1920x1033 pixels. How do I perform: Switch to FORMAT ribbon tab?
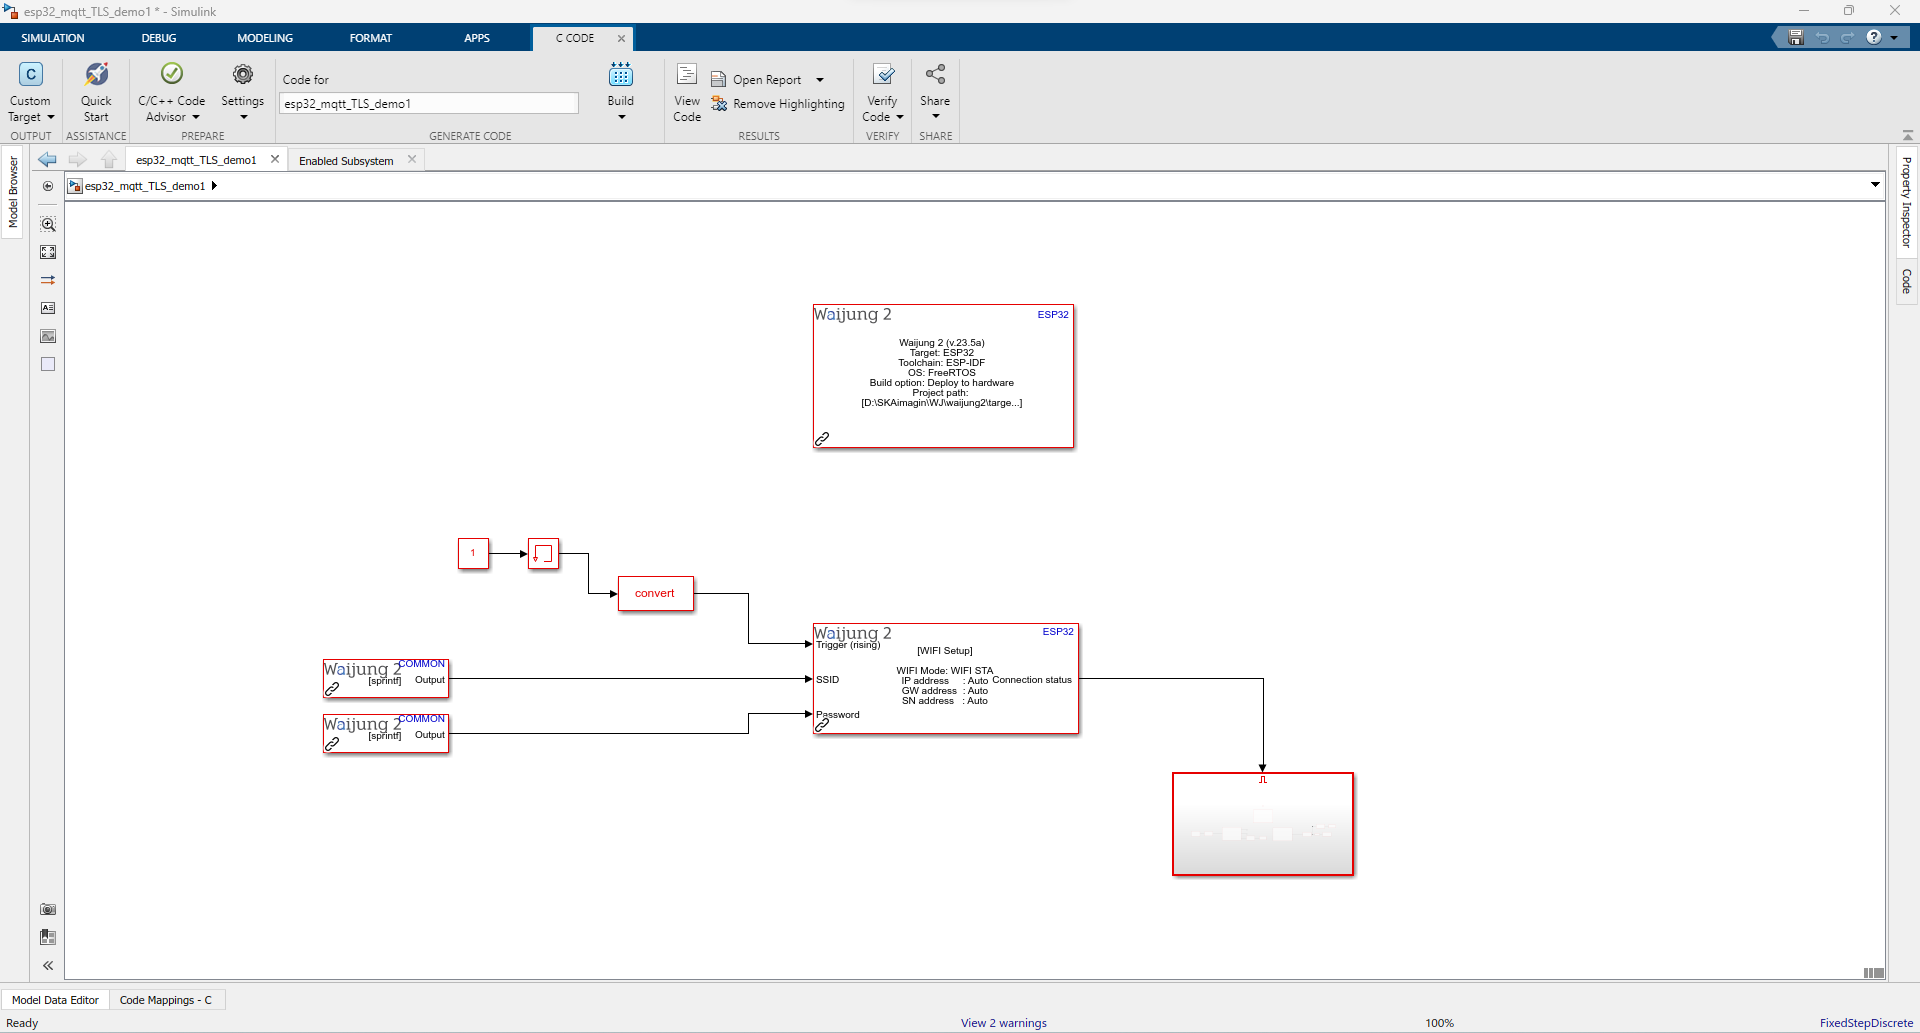tap(371, 38)
